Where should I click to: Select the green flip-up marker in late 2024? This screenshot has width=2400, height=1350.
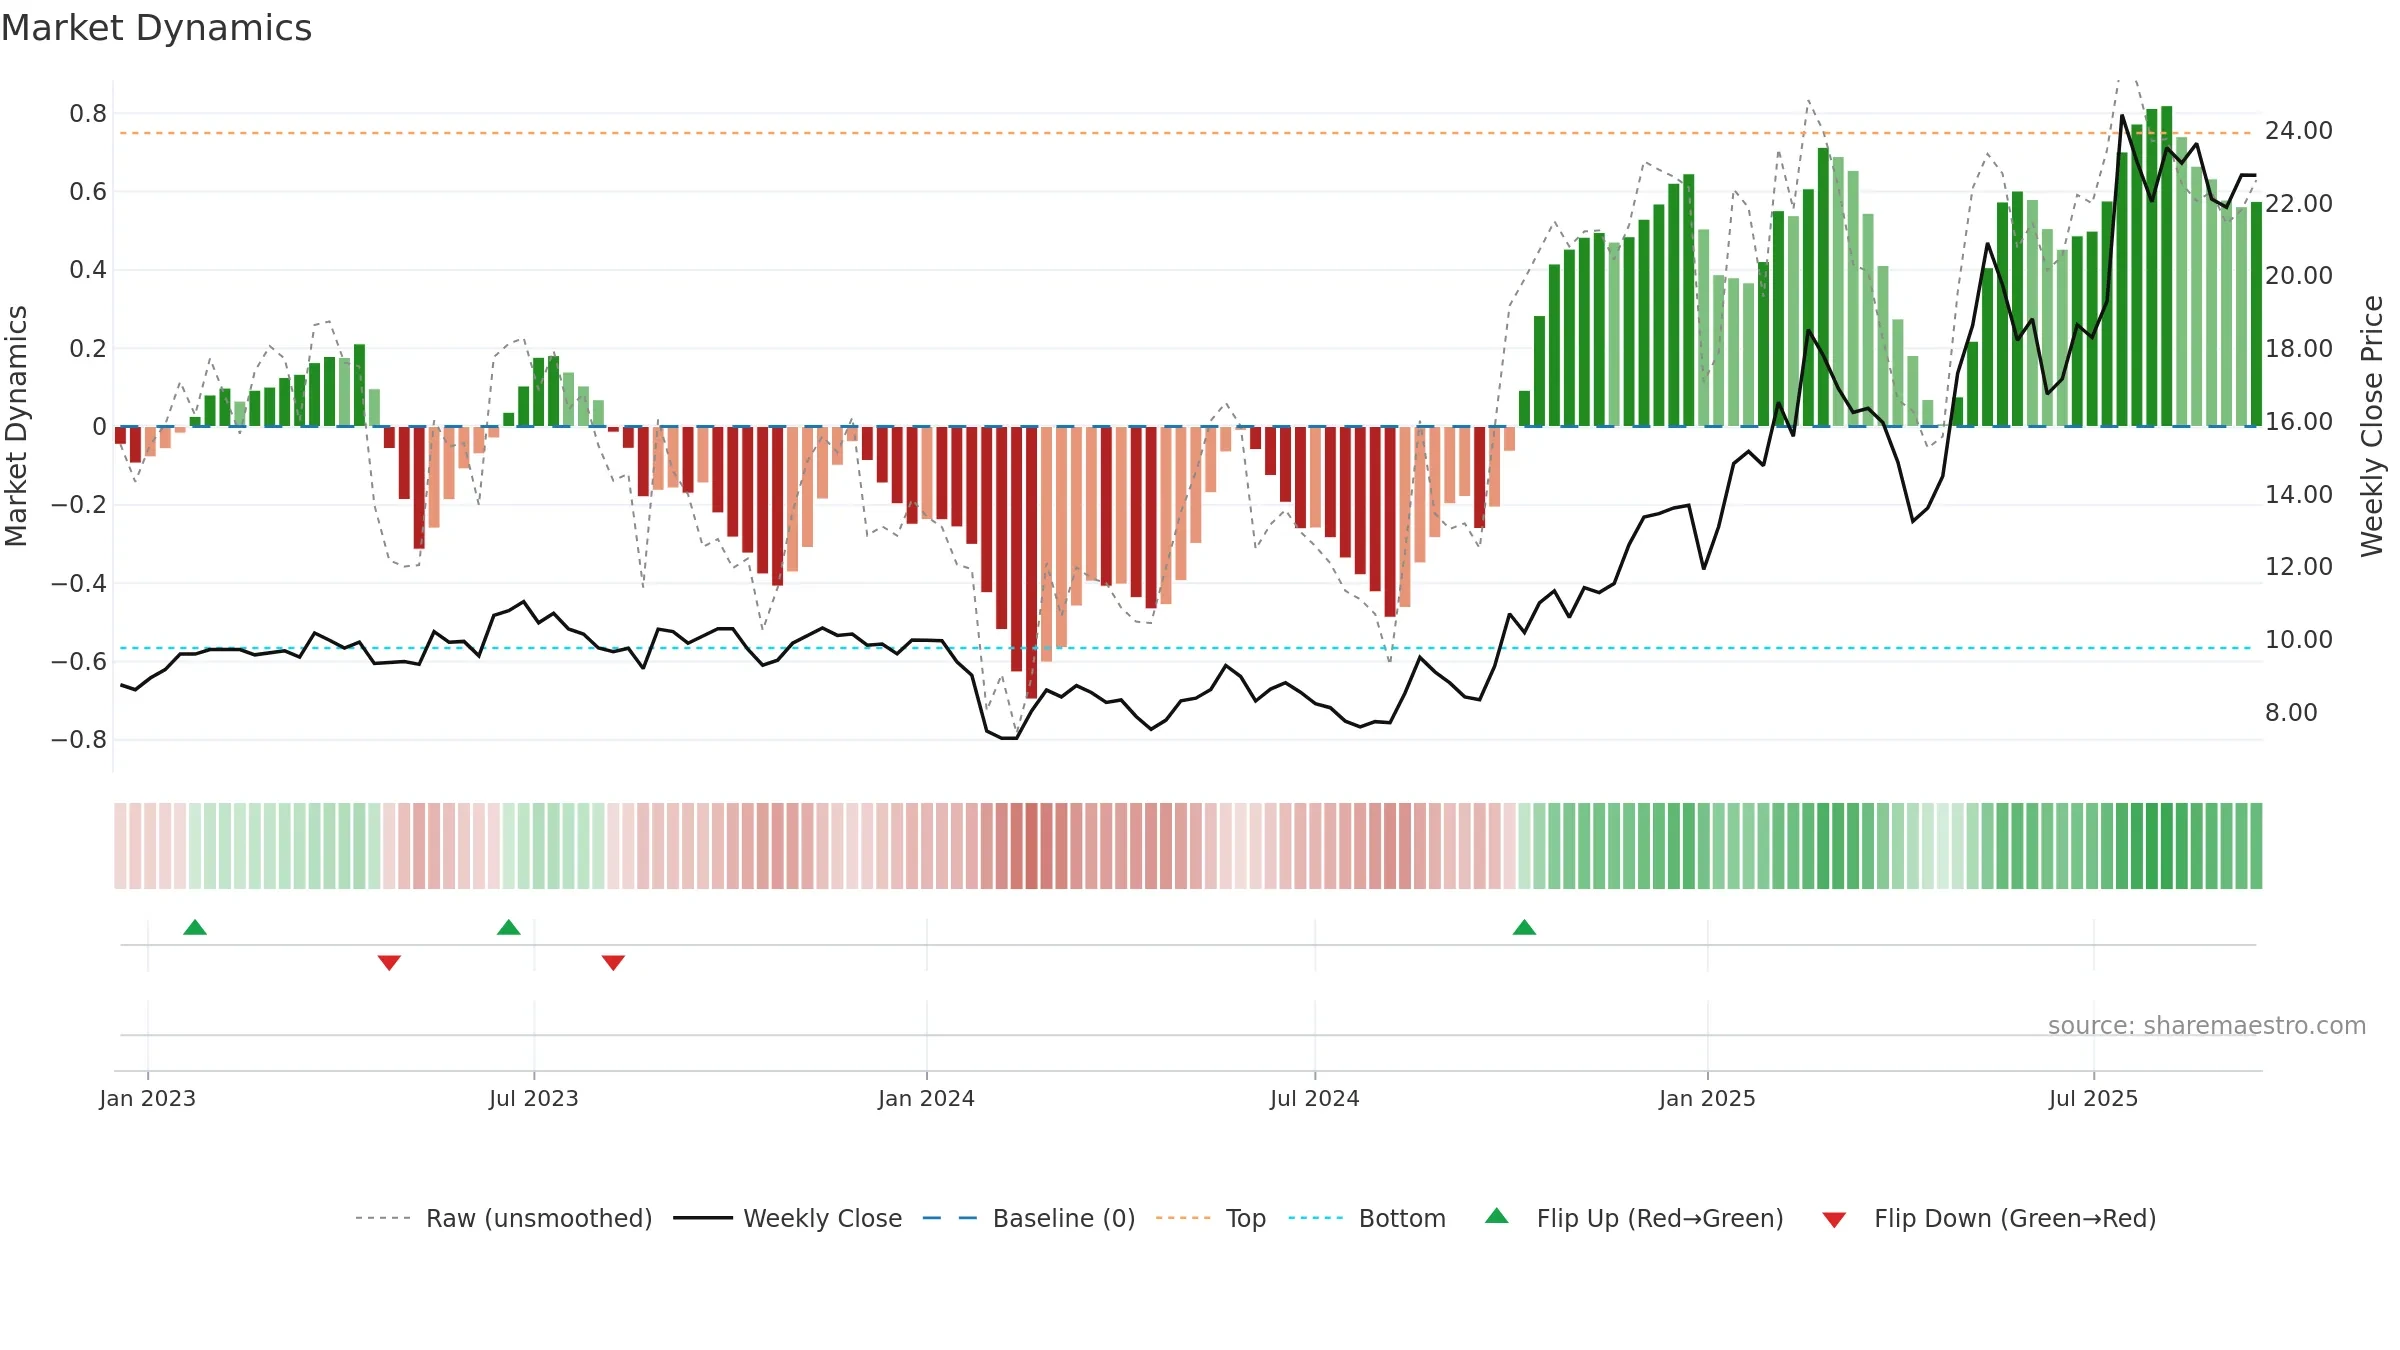(x=1524, y=927)
